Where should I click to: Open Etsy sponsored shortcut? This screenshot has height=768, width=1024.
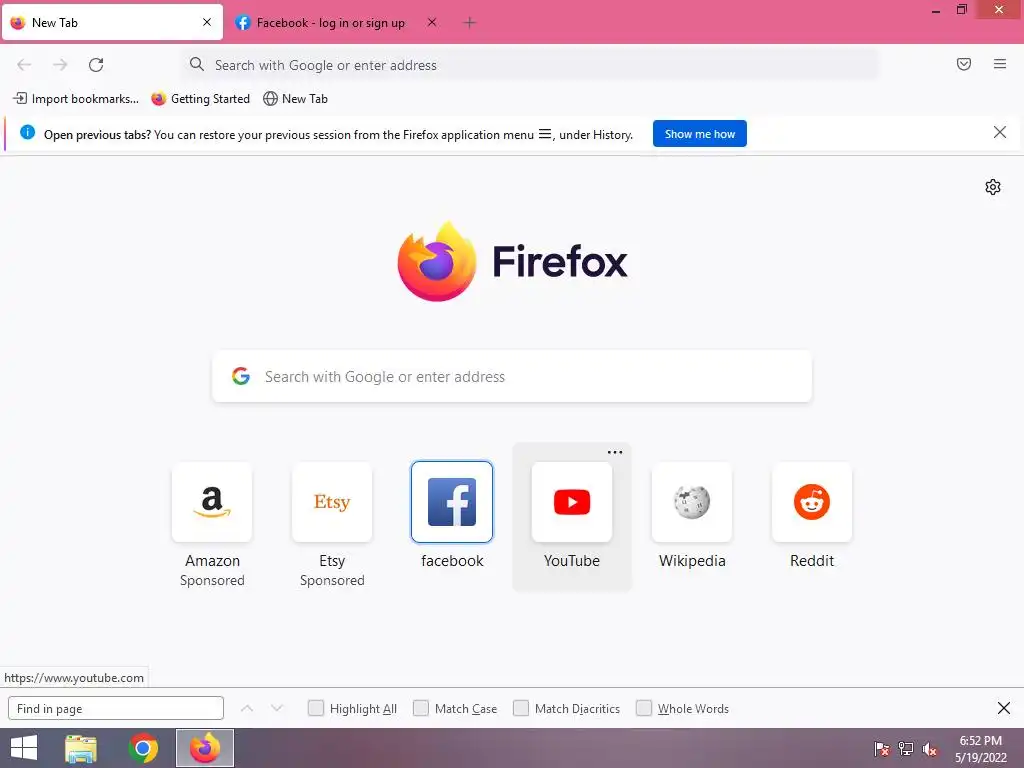[x=332, y=502]
